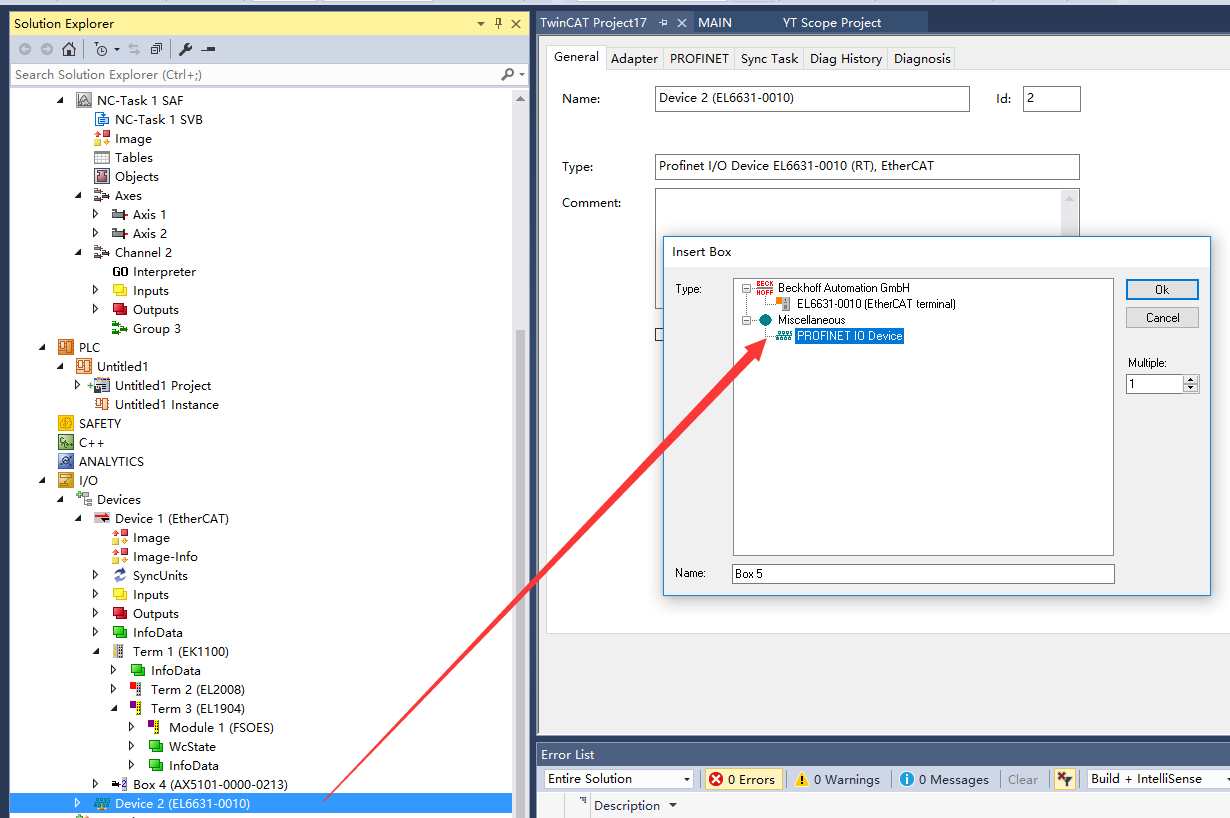Click the Name field containing Box 5

coord(922,574)
